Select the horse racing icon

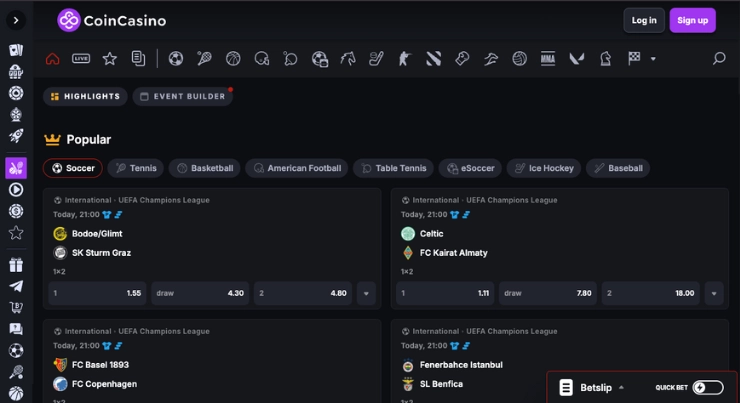point(348,59)
